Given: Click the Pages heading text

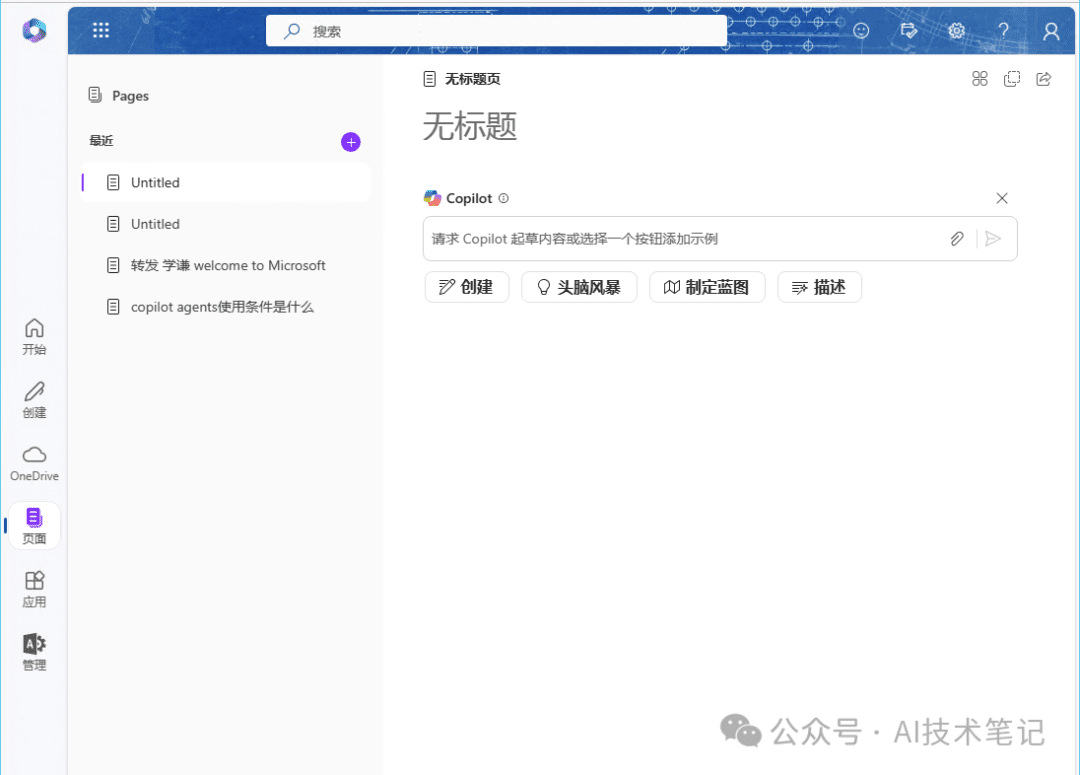Looking at the screenshot, I should [130, 96].
